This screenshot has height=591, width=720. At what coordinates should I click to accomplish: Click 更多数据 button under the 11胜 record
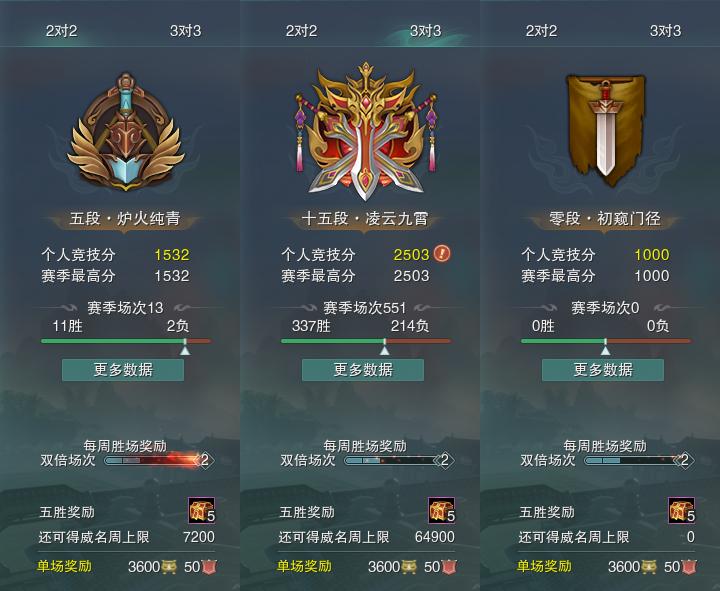coord(123,370)
